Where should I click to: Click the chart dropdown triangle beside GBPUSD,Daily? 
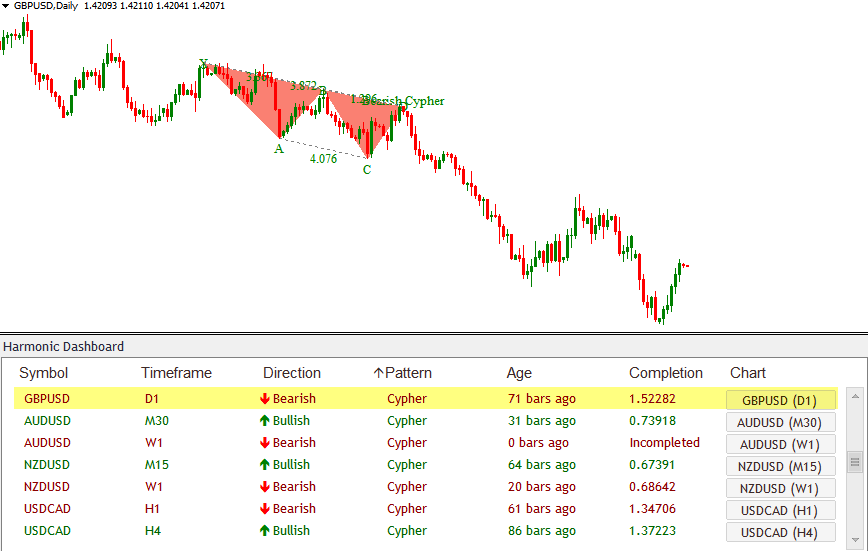pyautogui.click(x=6, y=6)
